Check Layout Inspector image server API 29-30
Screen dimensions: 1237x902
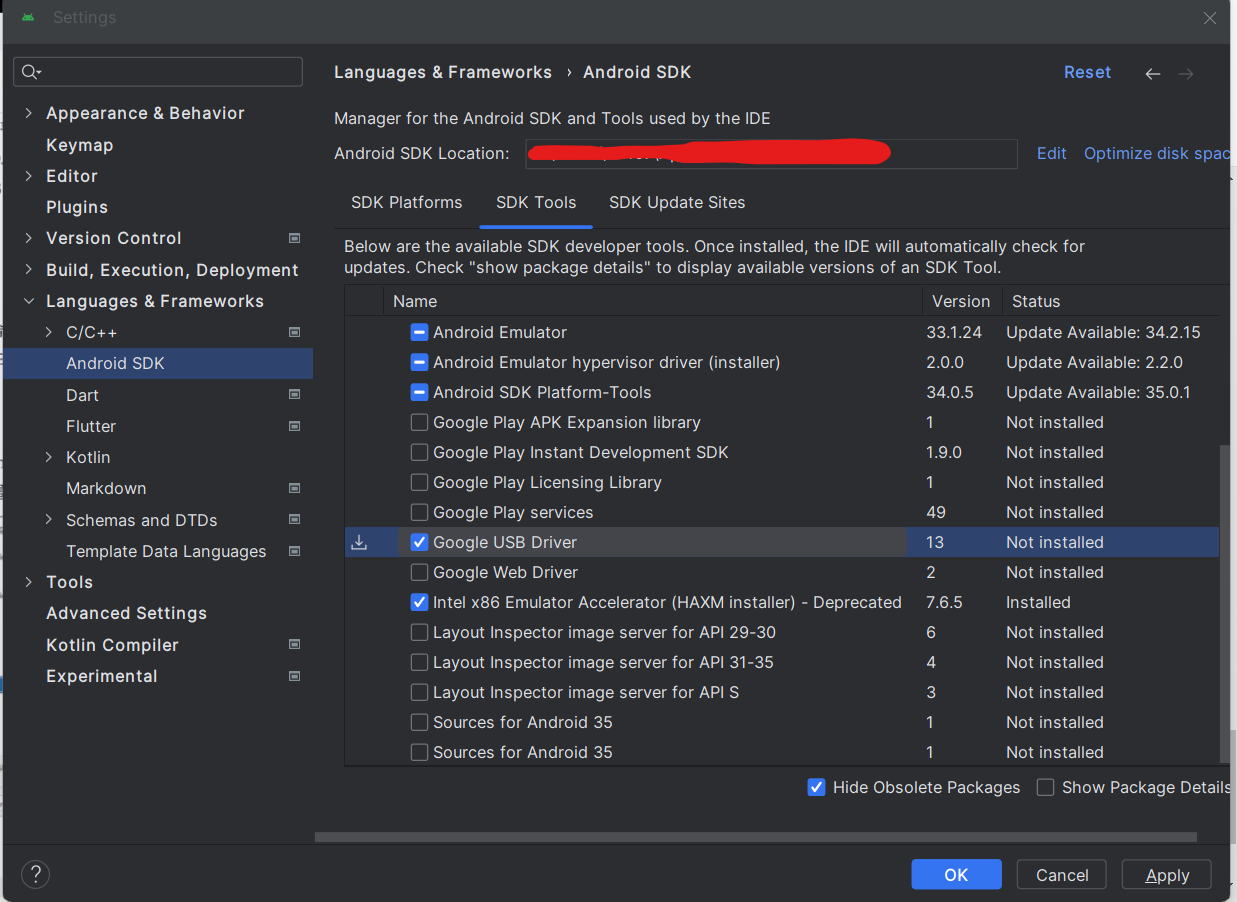coord(419,632)
